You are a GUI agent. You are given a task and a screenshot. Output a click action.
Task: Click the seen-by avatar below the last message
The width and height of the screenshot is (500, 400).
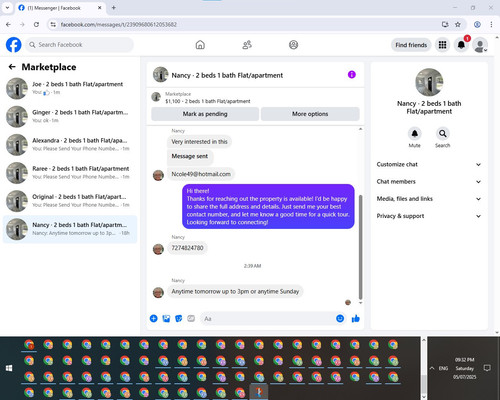point(348,302)
